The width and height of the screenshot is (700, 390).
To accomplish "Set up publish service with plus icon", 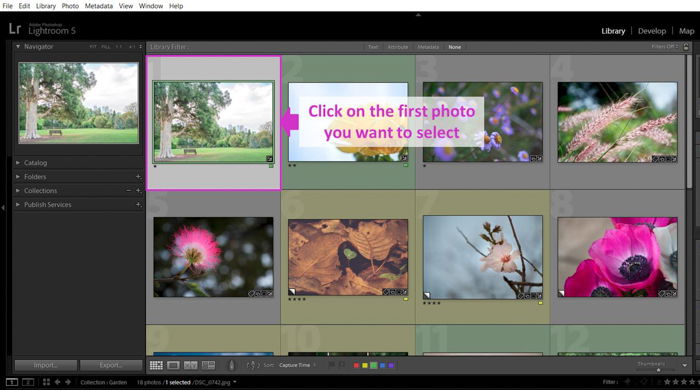I will tap(138, 204).
